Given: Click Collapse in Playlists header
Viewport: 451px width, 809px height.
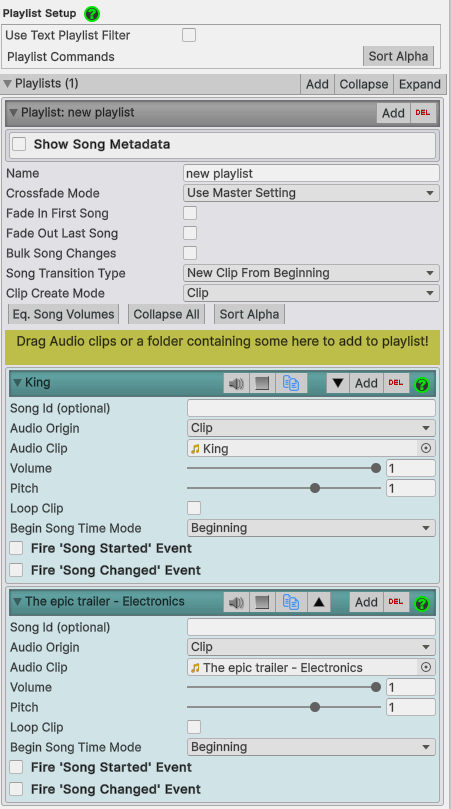Looking at the screenshot, I should click(x=363, y=84).
